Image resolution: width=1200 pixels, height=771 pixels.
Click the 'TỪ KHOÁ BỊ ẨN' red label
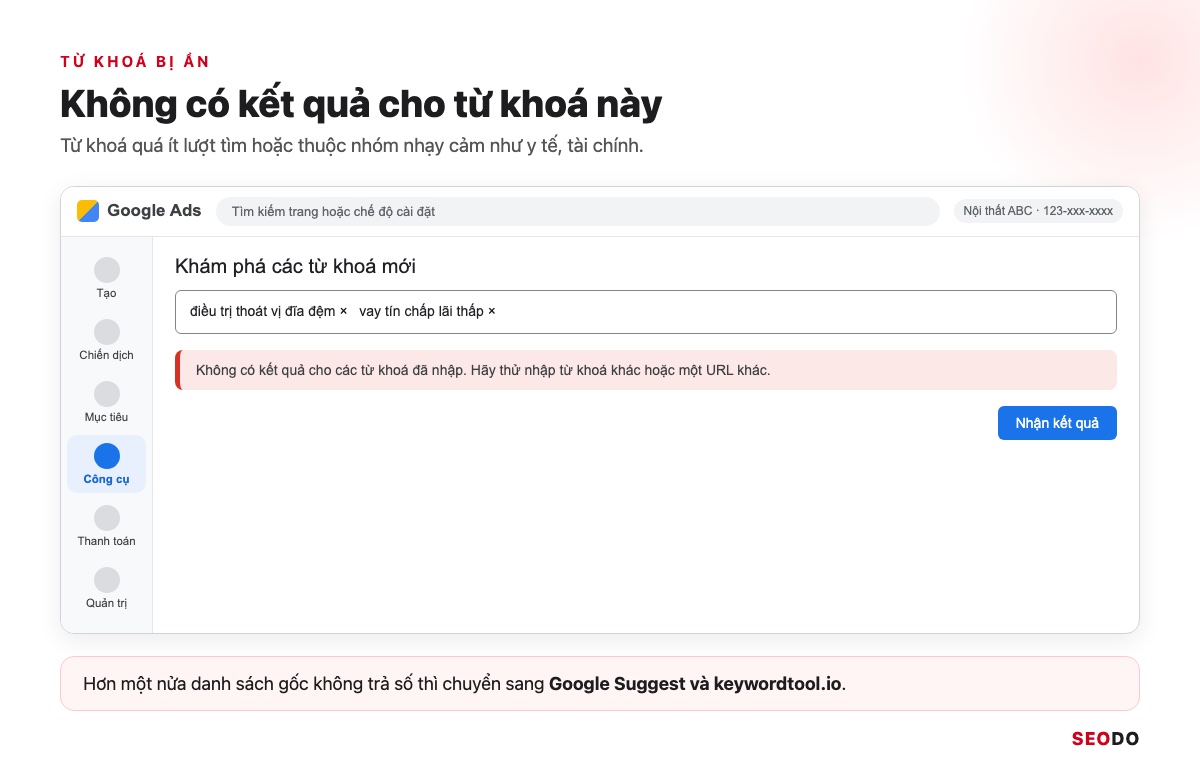pos(135,62)
